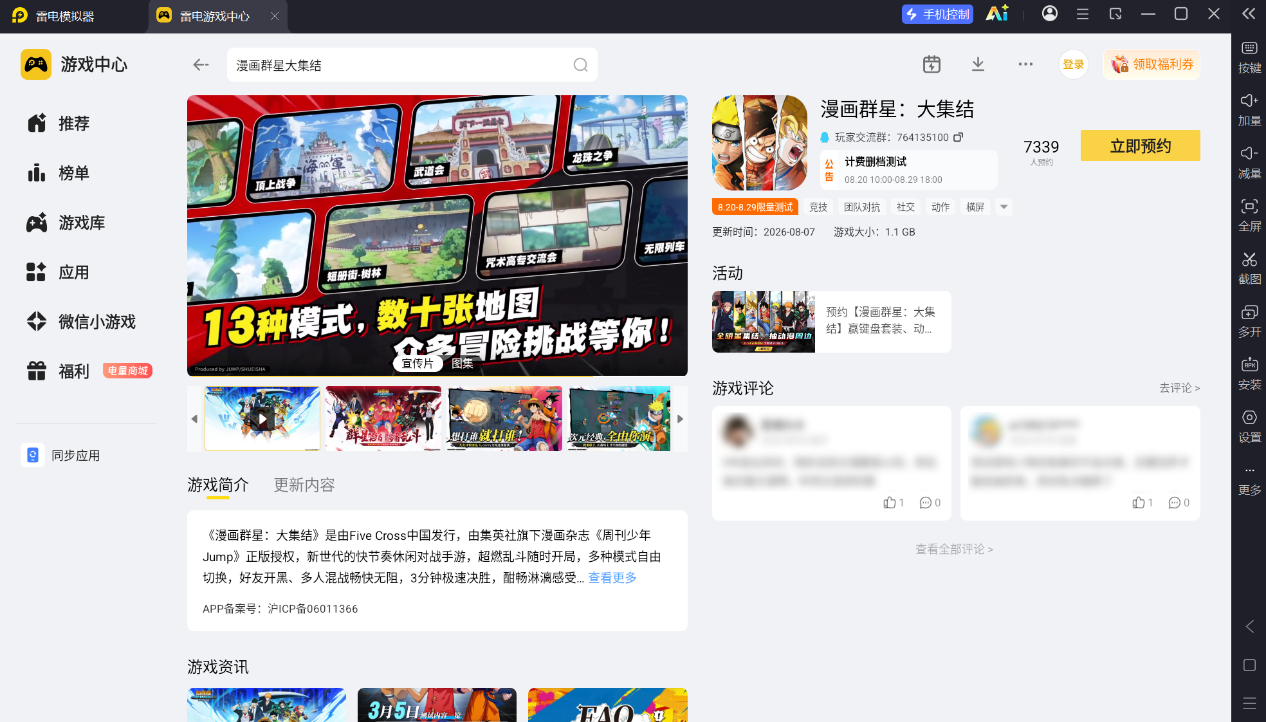Click the AI assistant icon in title bar
Screen dimensions: 1266x722
pyautogui.click(x=996, y=14)
